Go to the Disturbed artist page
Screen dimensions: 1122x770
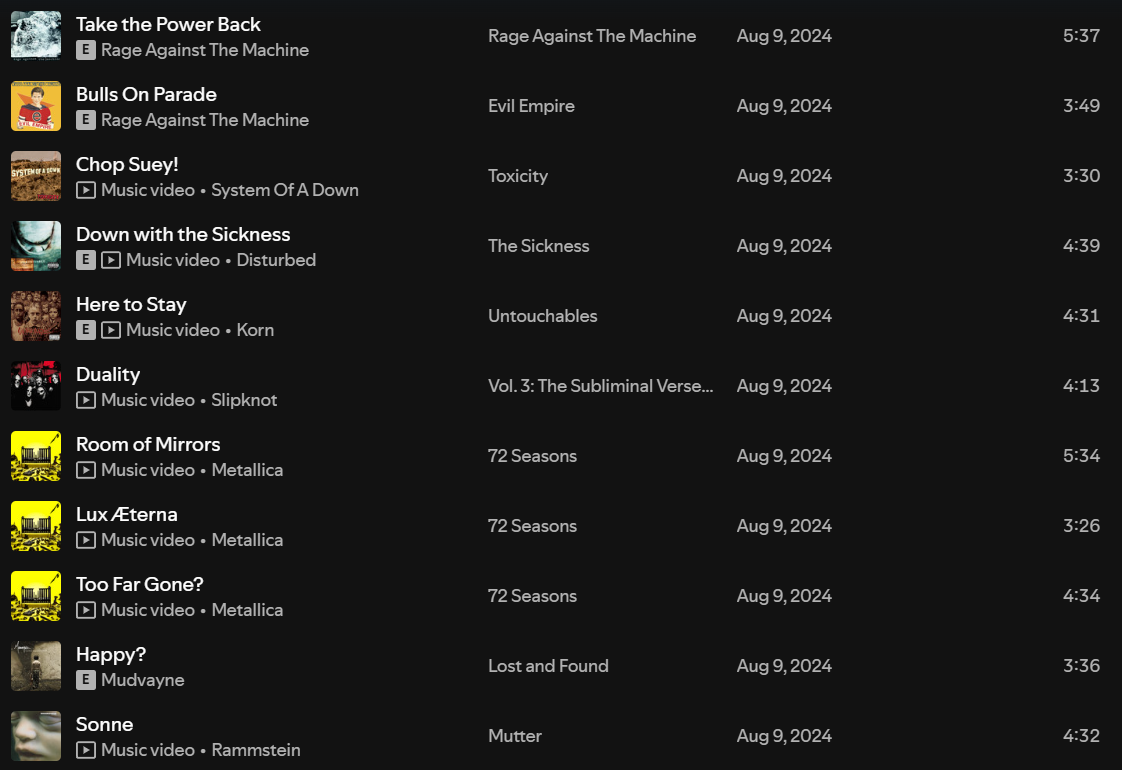pyautogui.click(x=276, y=260)
